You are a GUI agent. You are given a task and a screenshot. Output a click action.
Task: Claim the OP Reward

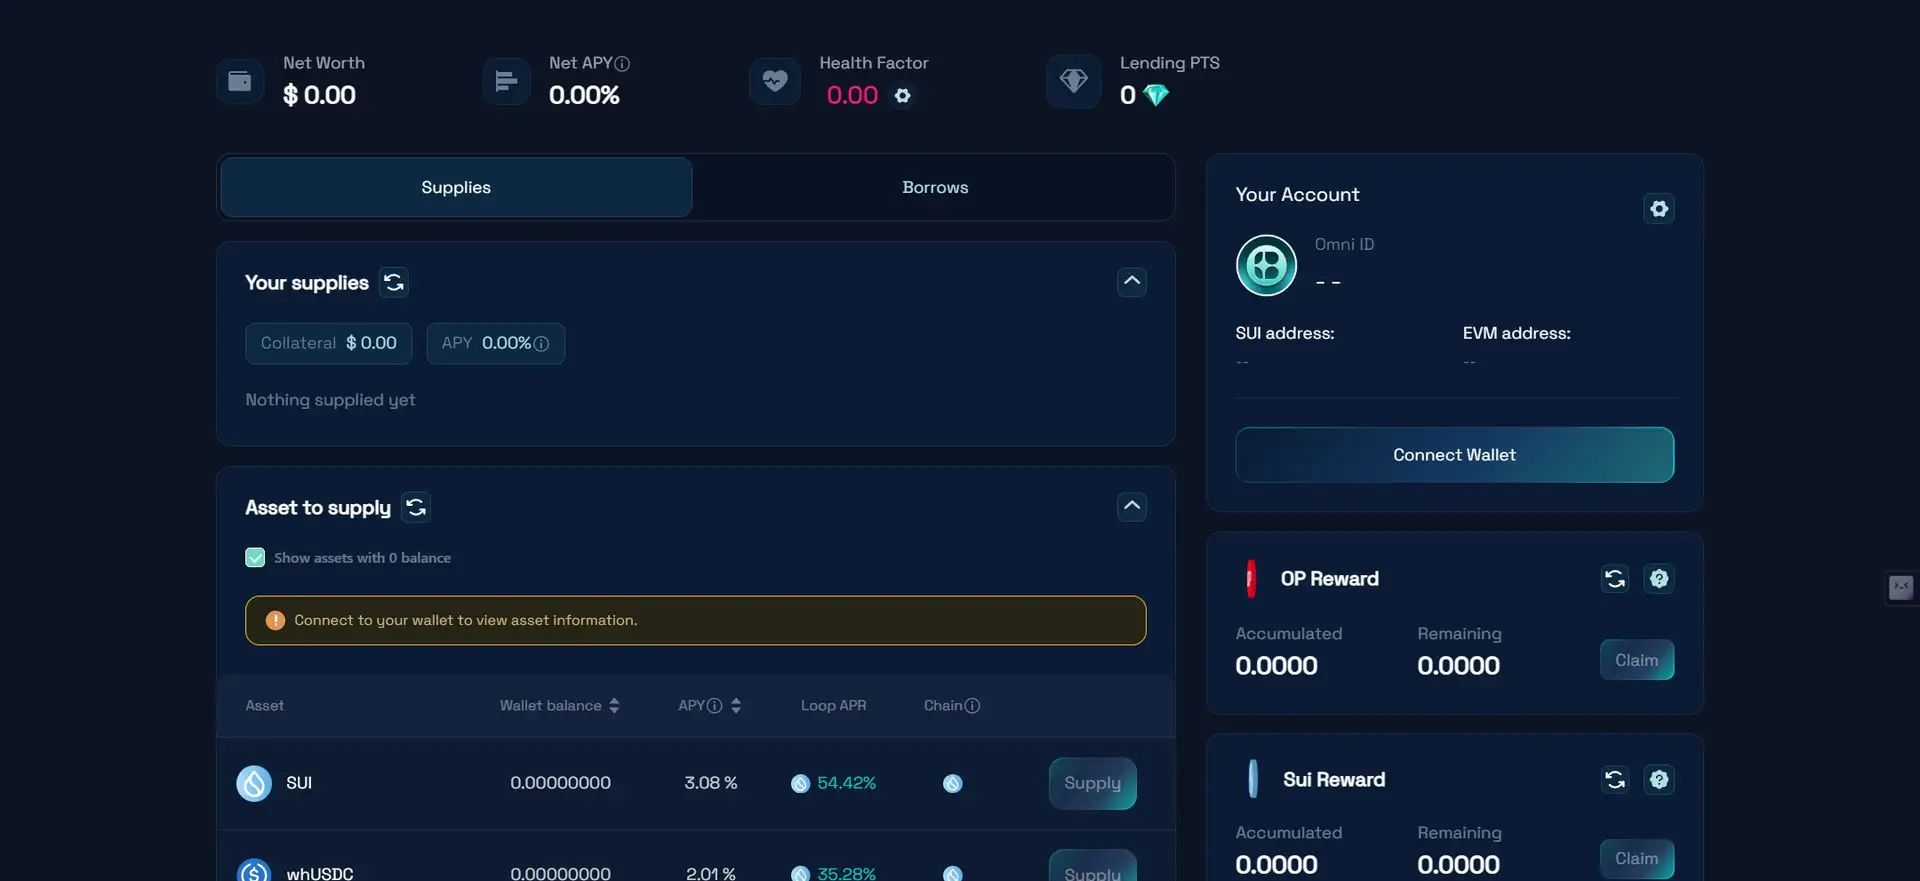click(1636, 660)
